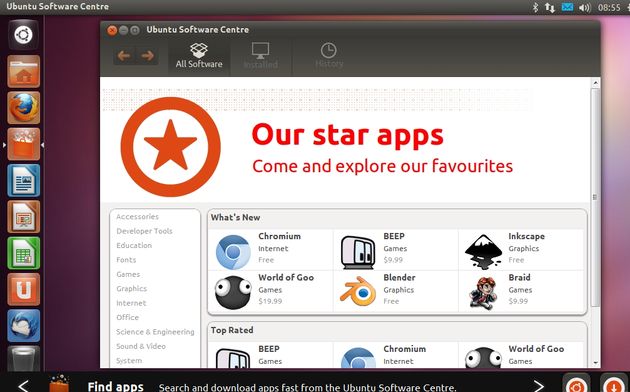Click the Find apps shopping bag icon
The image size is (630, 392).
pyautogui.click(x=59, y=384)
